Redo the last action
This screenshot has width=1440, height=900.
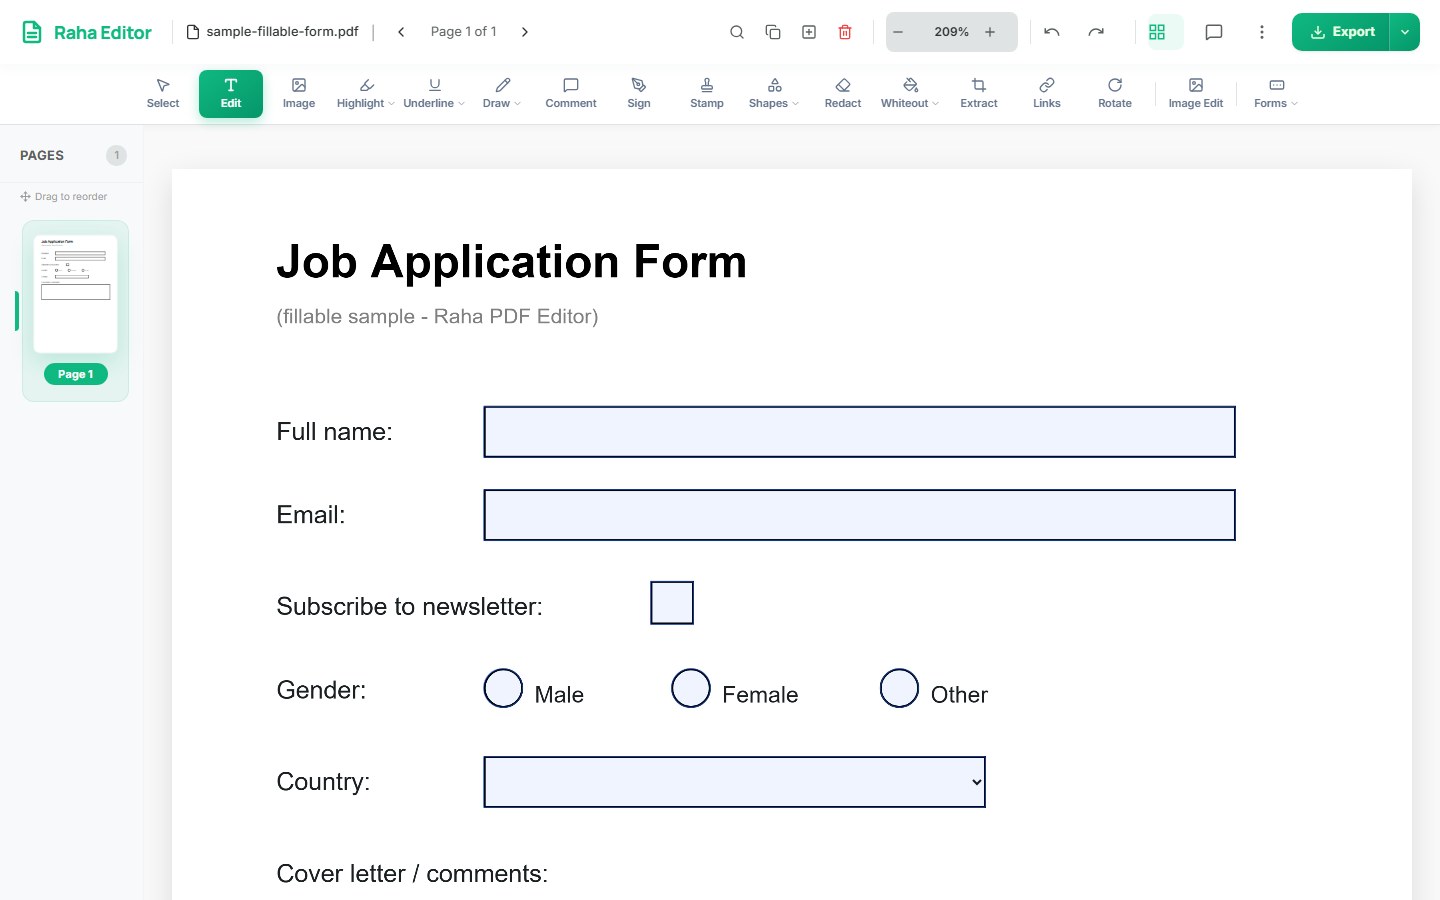pyautogui.click(x=1096, y=32)
